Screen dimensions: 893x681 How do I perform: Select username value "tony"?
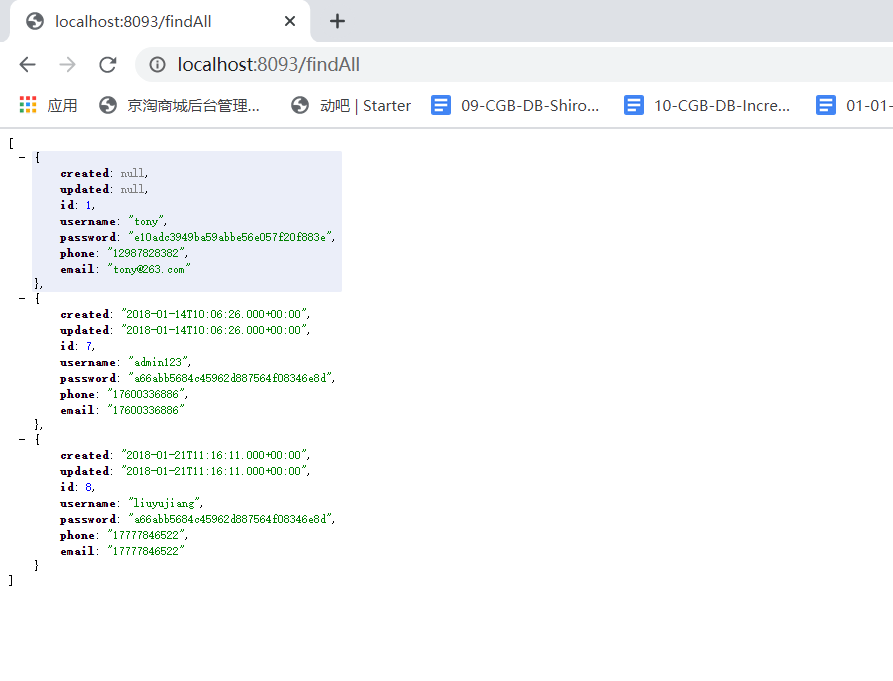click(x=146, y=221)
